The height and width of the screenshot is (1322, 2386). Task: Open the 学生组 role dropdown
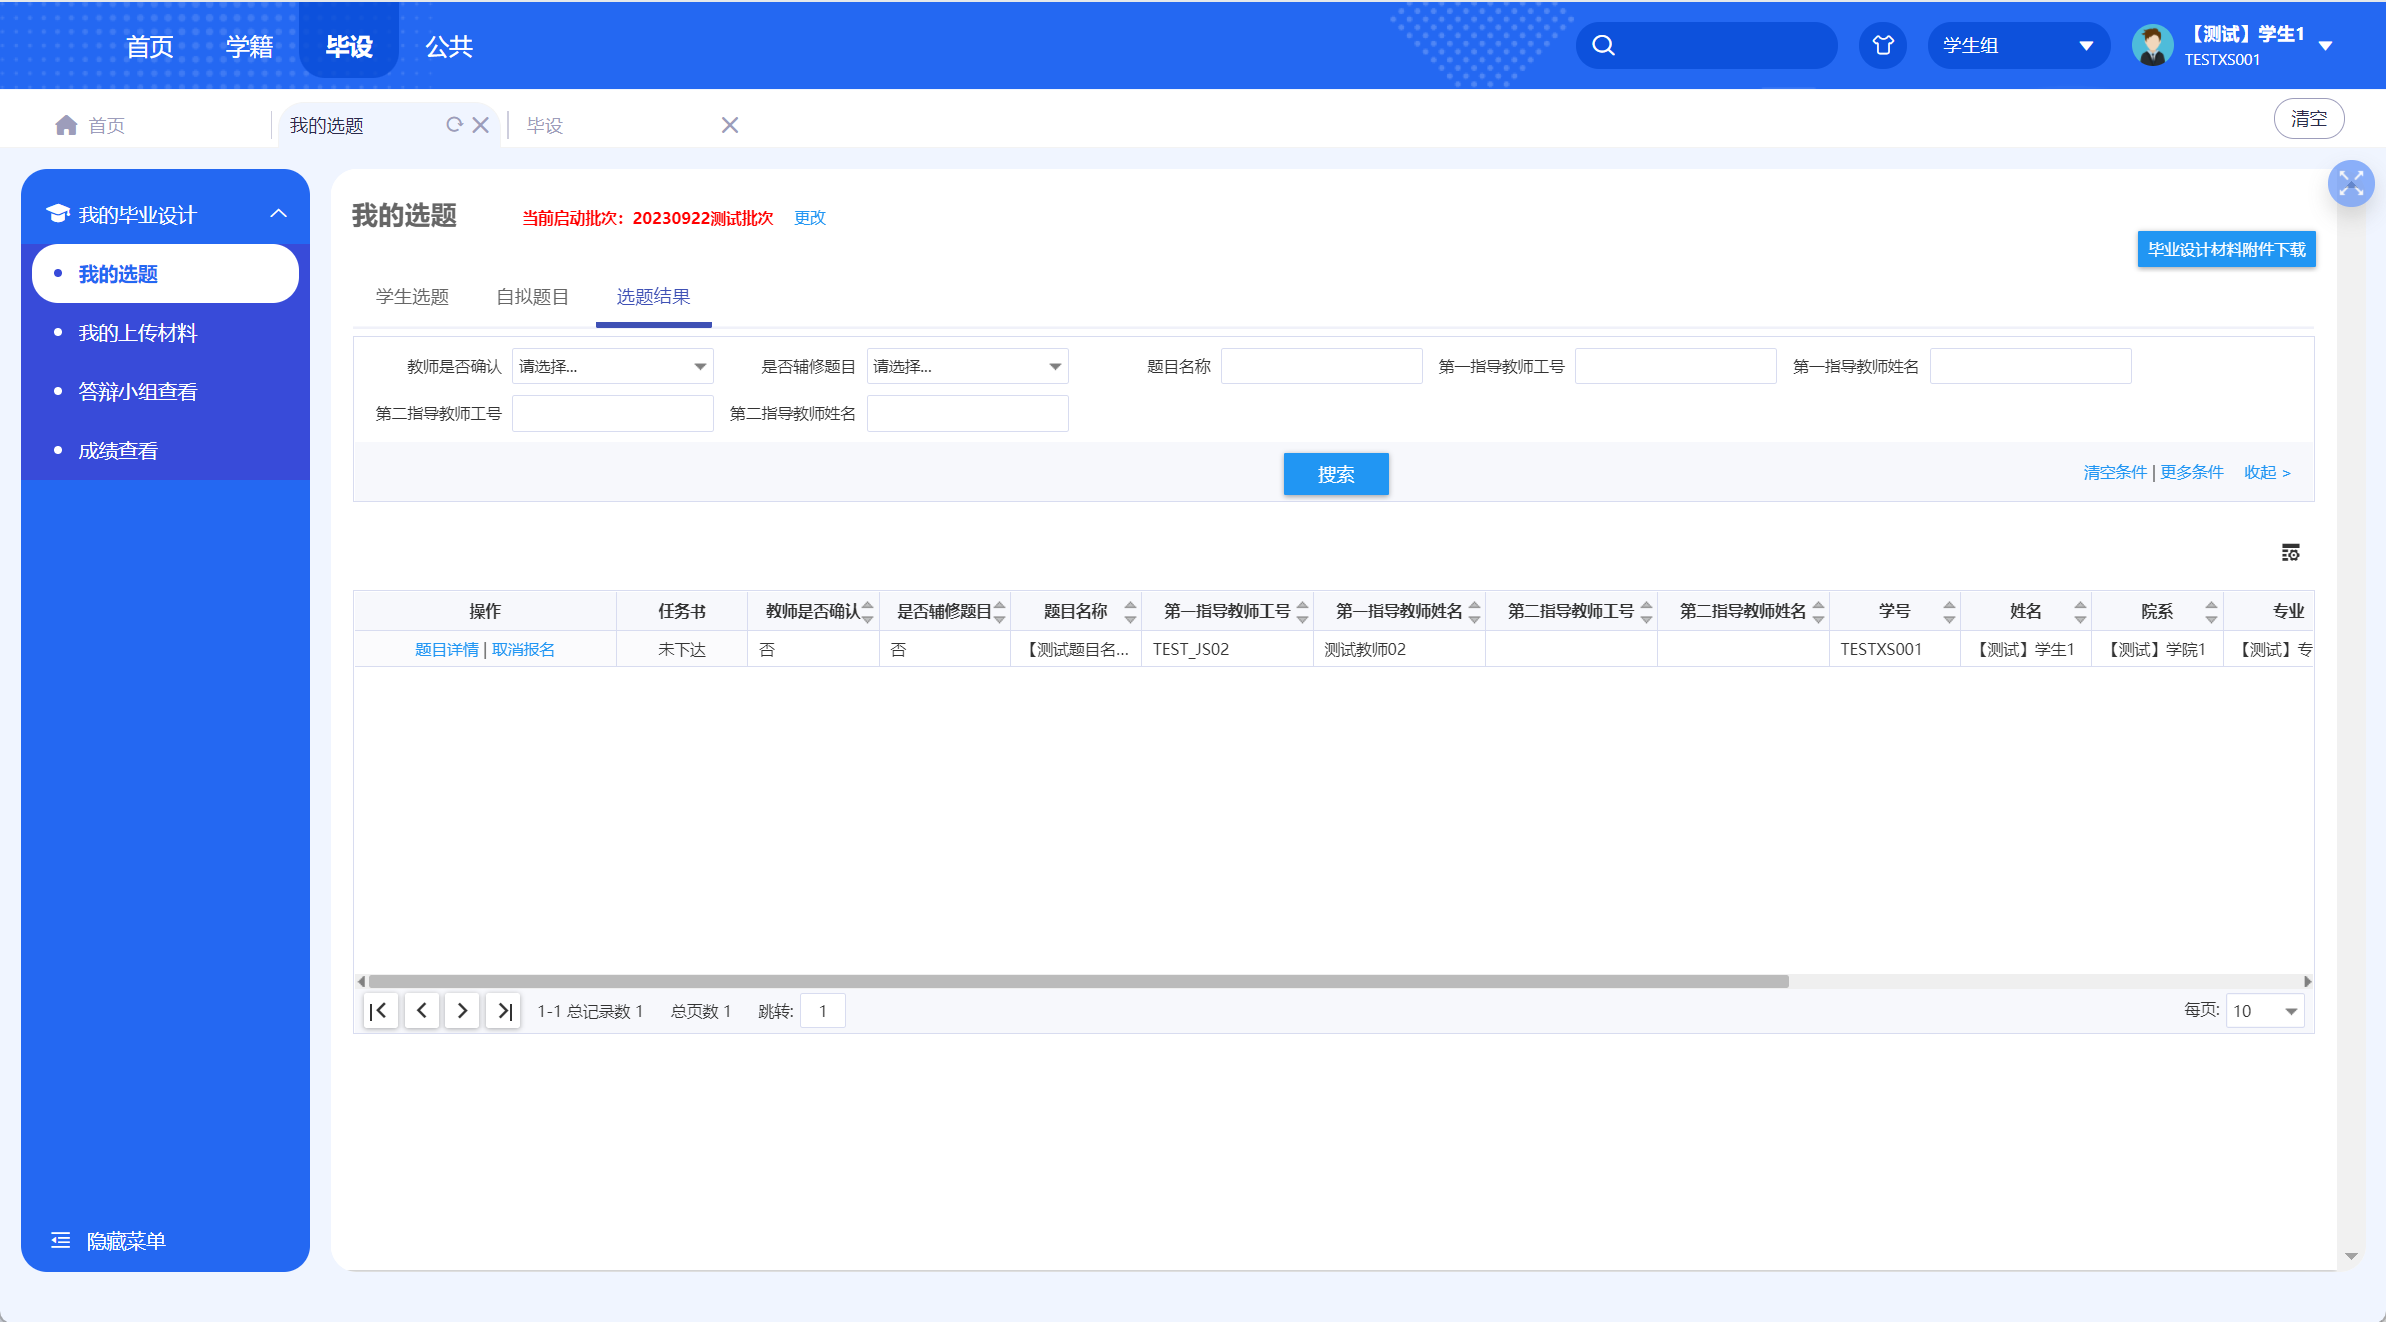[x=2018, y=46]
